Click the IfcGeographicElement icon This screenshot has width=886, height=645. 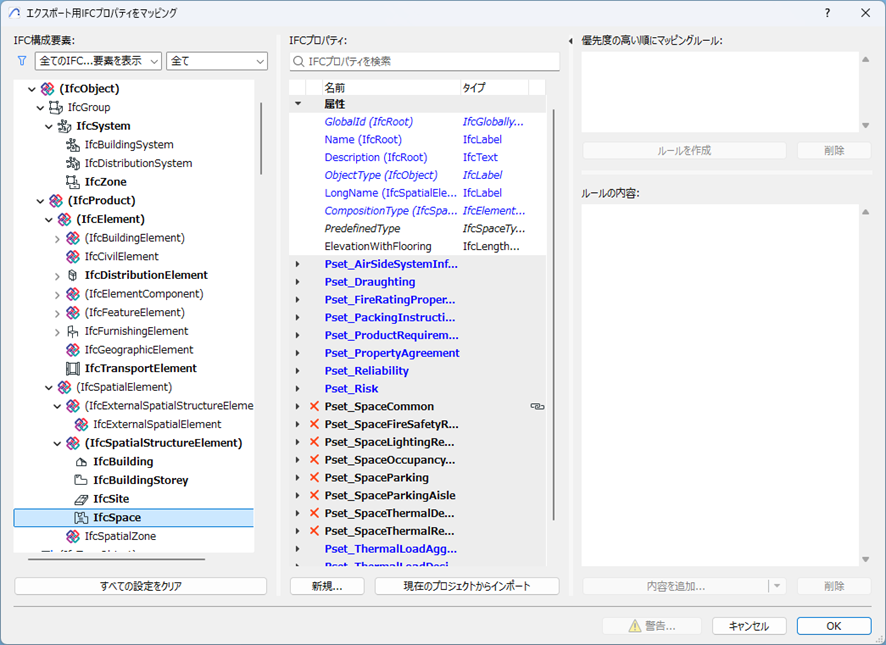[73, 349]
